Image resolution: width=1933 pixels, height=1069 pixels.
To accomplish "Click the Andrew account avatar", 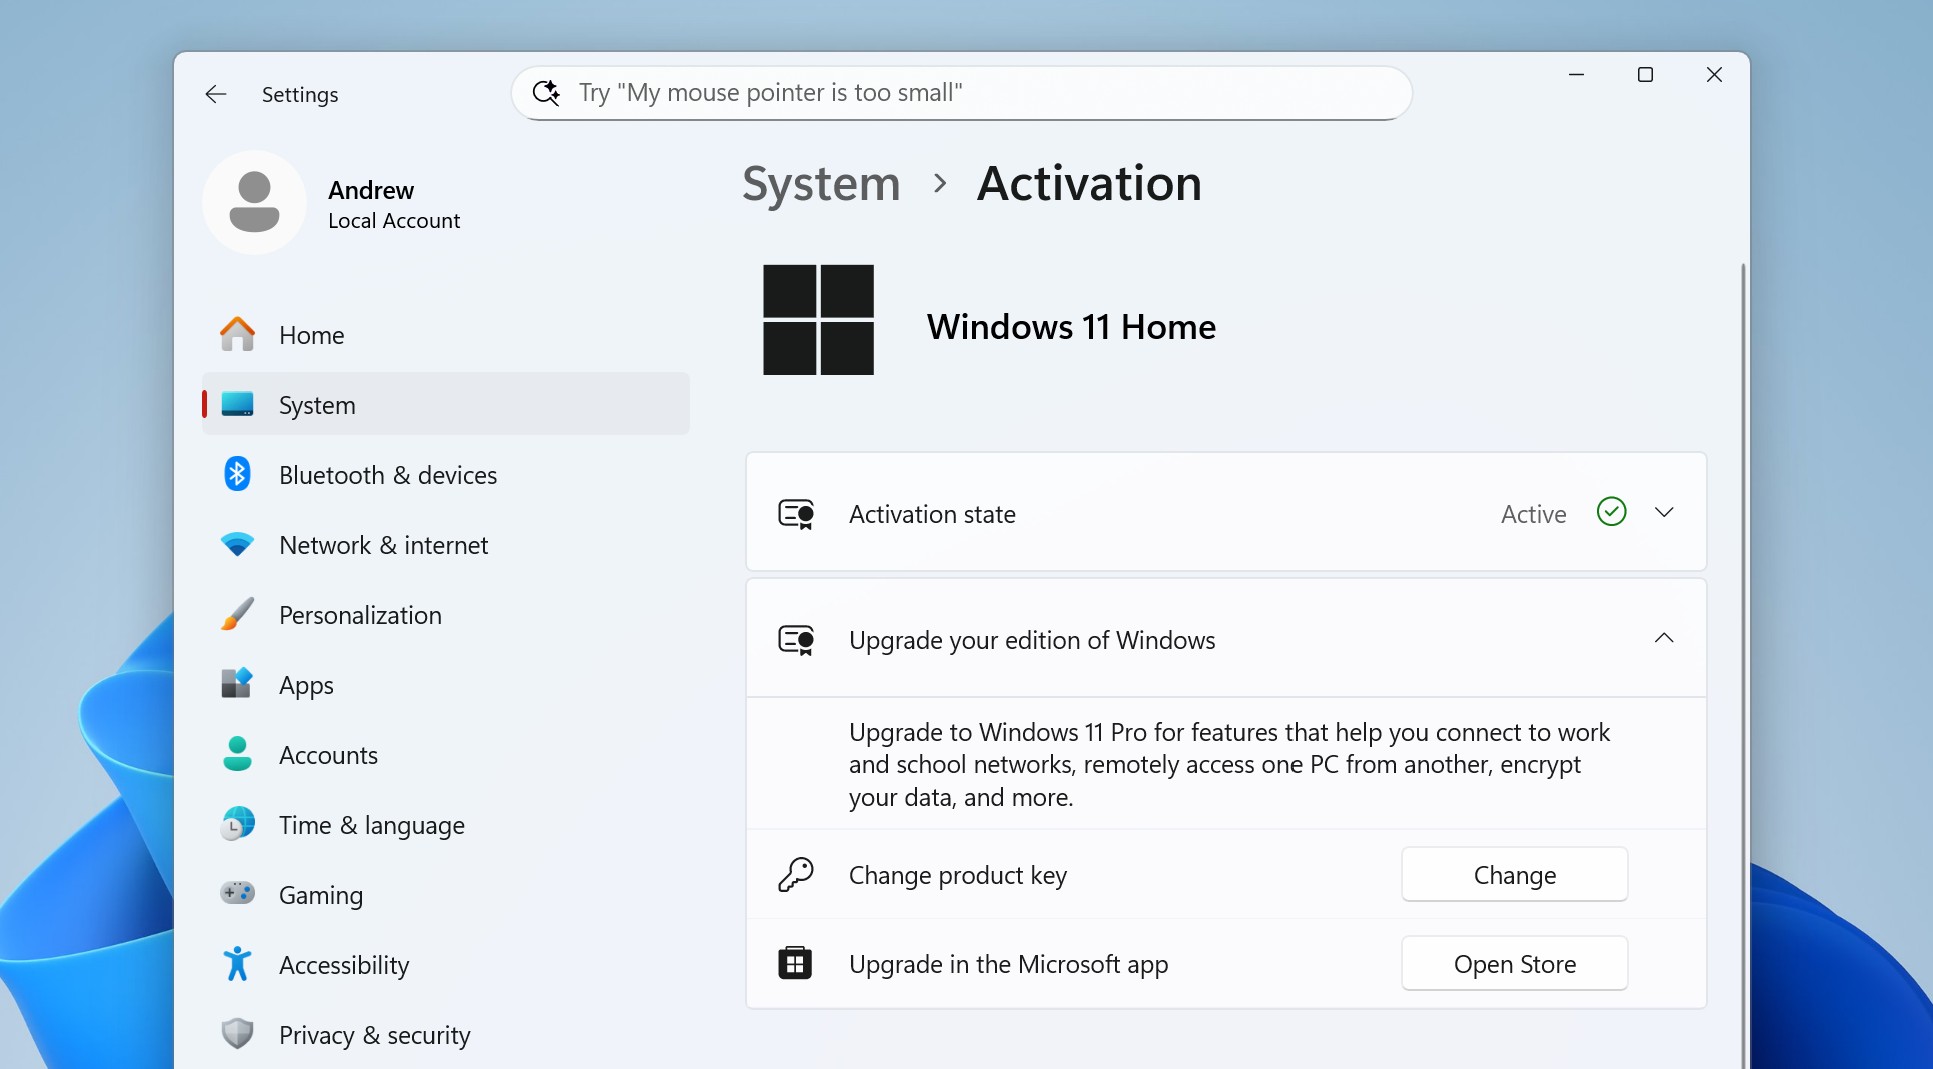I will 254,201.
